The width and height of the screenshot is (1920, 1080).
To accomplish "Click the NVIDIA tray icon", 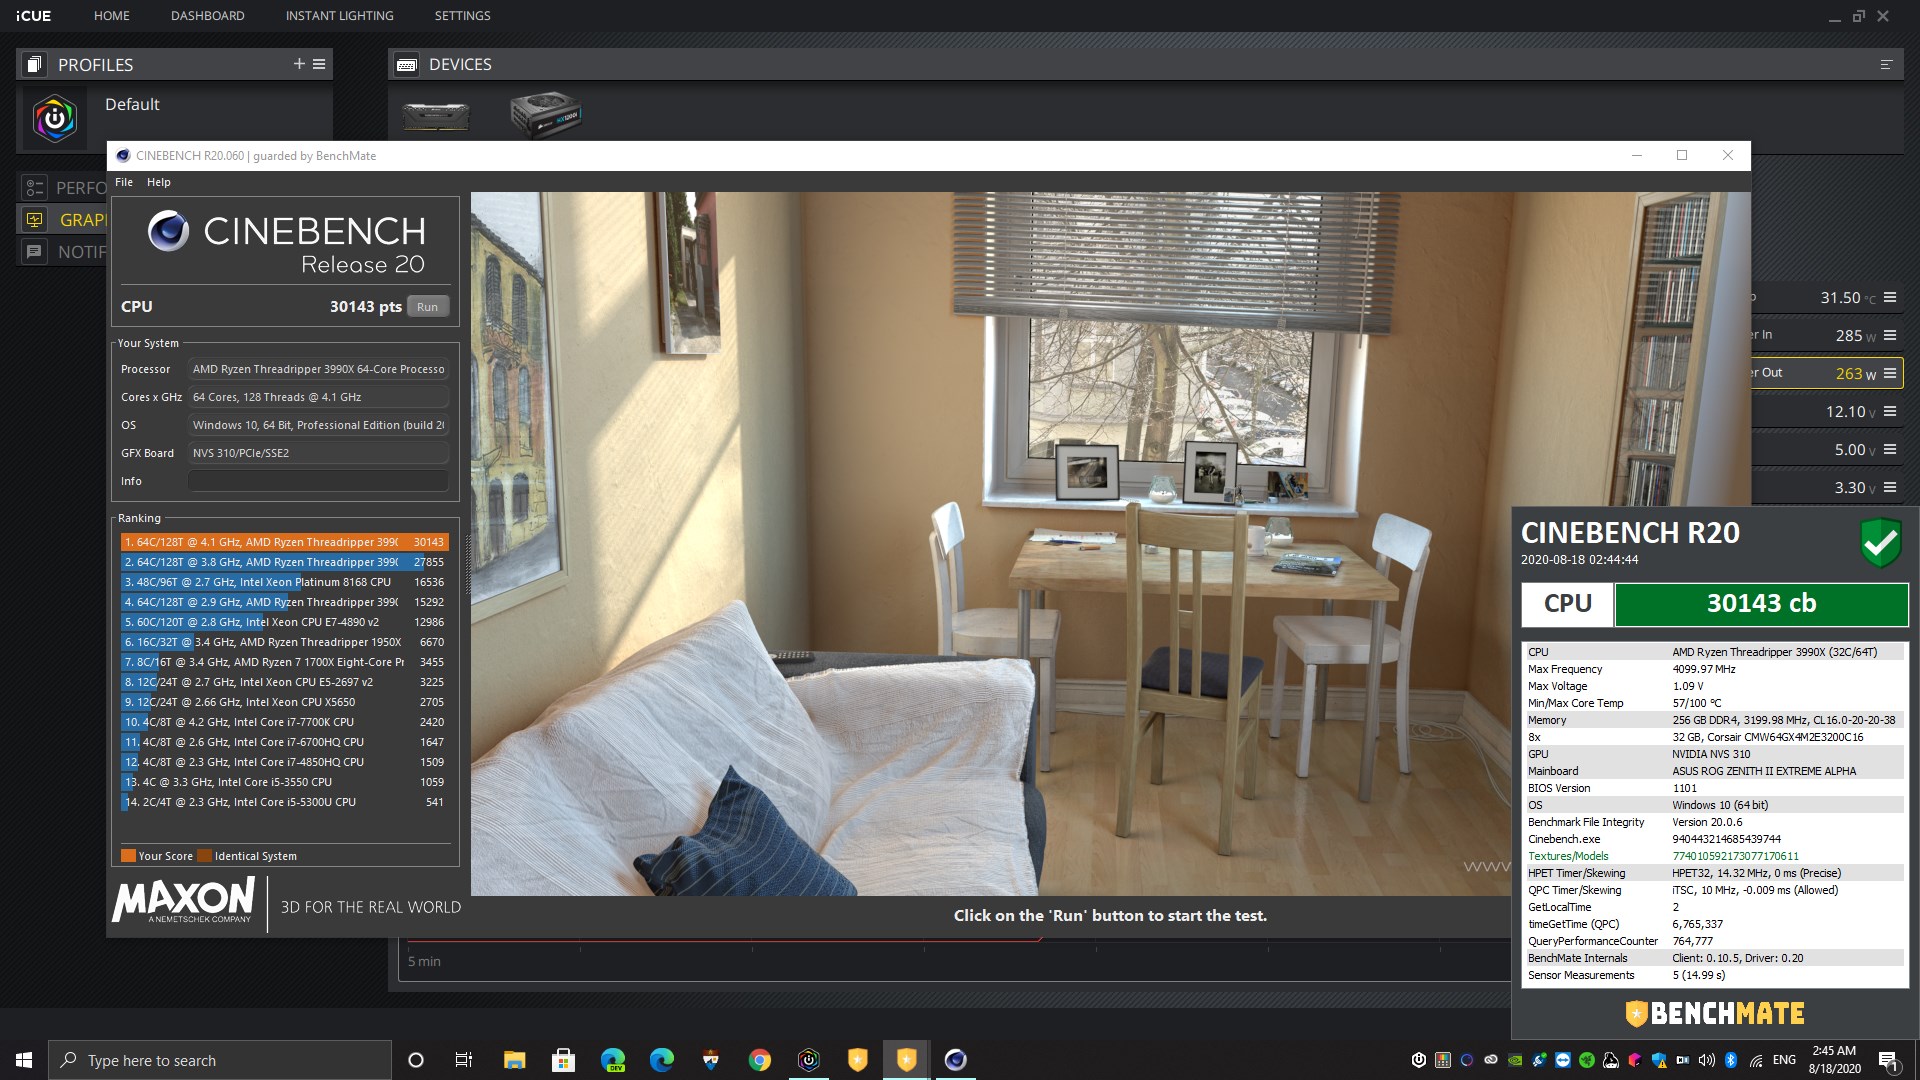I will point(1515,1060).
